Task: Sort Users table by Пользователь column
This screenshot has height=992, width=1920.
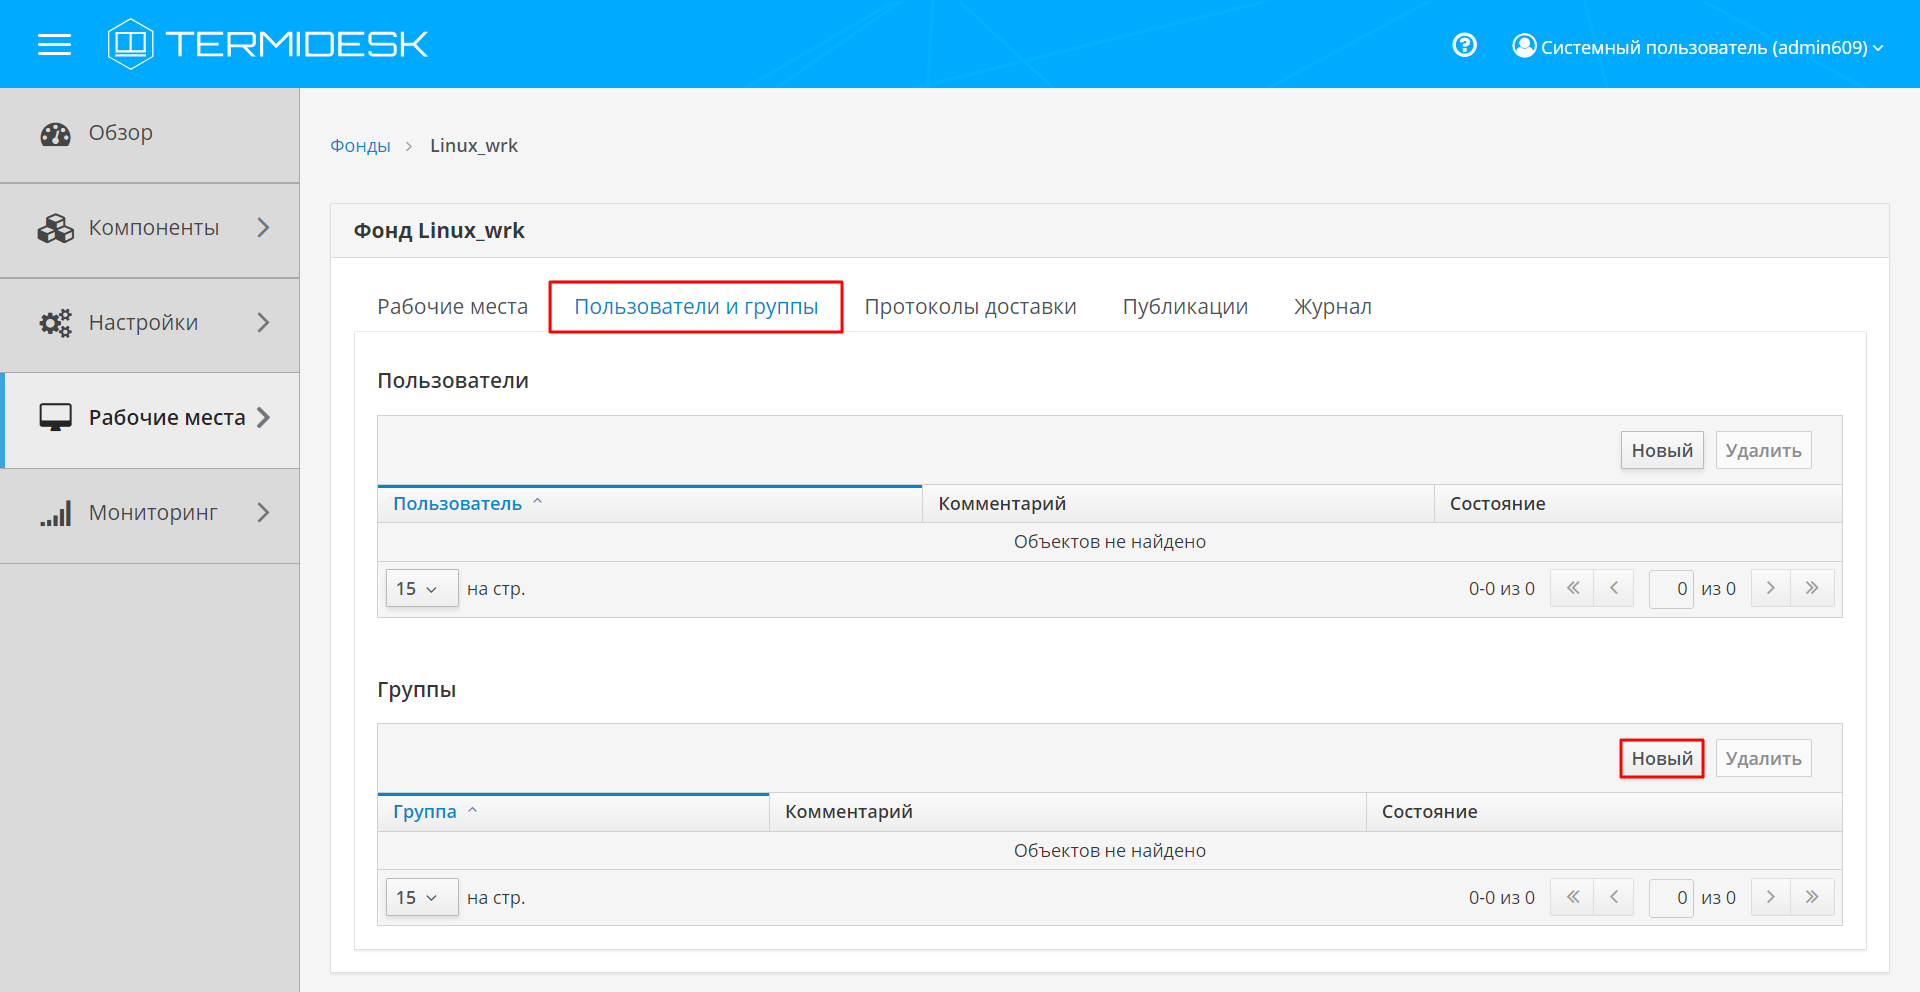Action: pyautogui.click(x=458, y=504)
